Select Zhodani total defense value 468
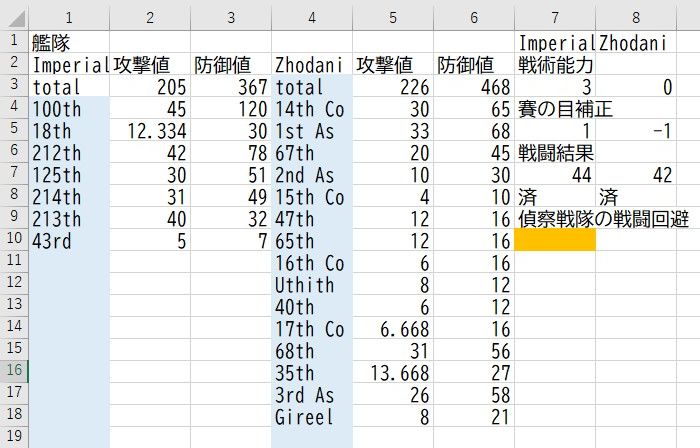This screenshot has height=448, width=700. point(474,86)
